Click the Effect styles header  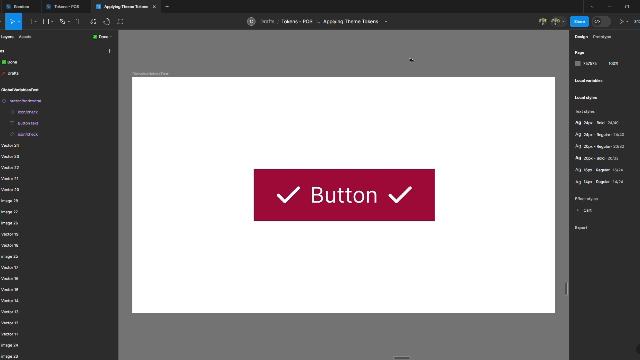coord(586,199)
